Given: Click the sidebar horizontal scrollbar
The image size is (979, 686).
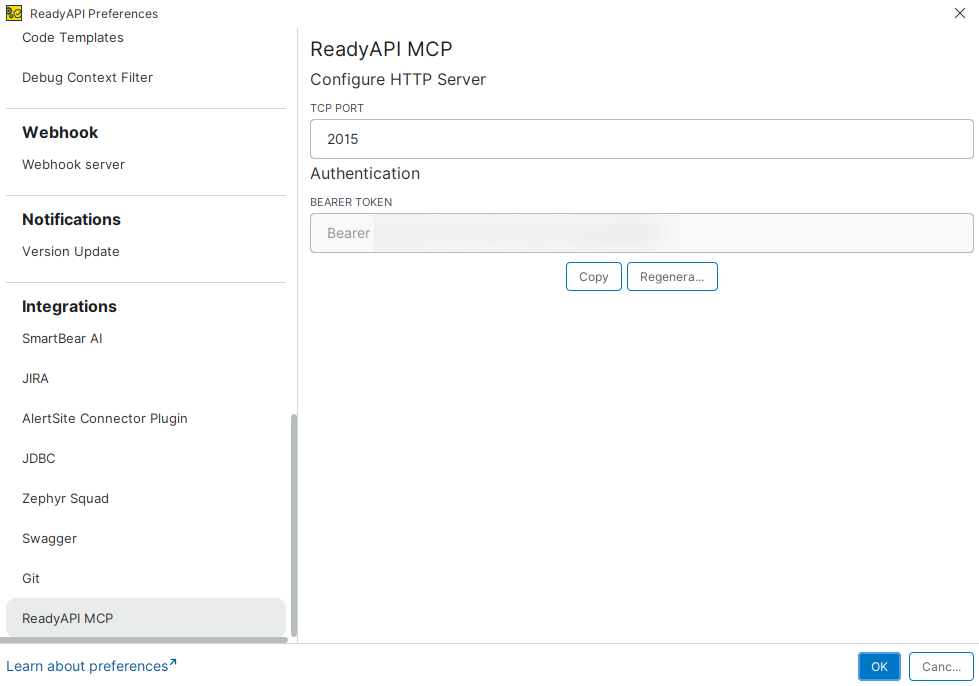Looking at the screenshot, I should pyautogui.click(x=144, y=640).
